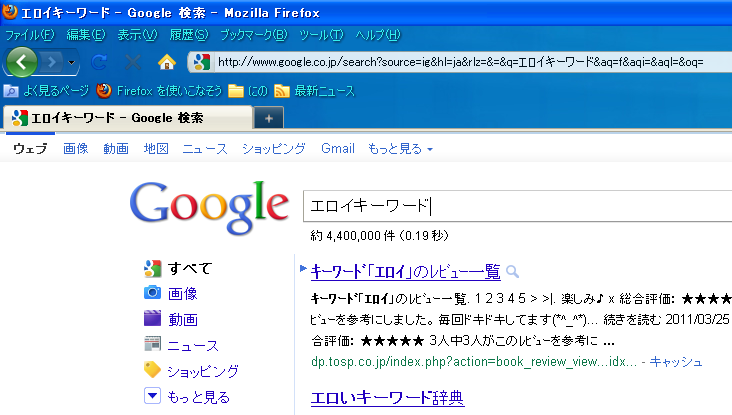This screenshot has height=415, width=732.
Task: Select the エロイキーワード - Google 検索 tab
Action: [128, 118]
